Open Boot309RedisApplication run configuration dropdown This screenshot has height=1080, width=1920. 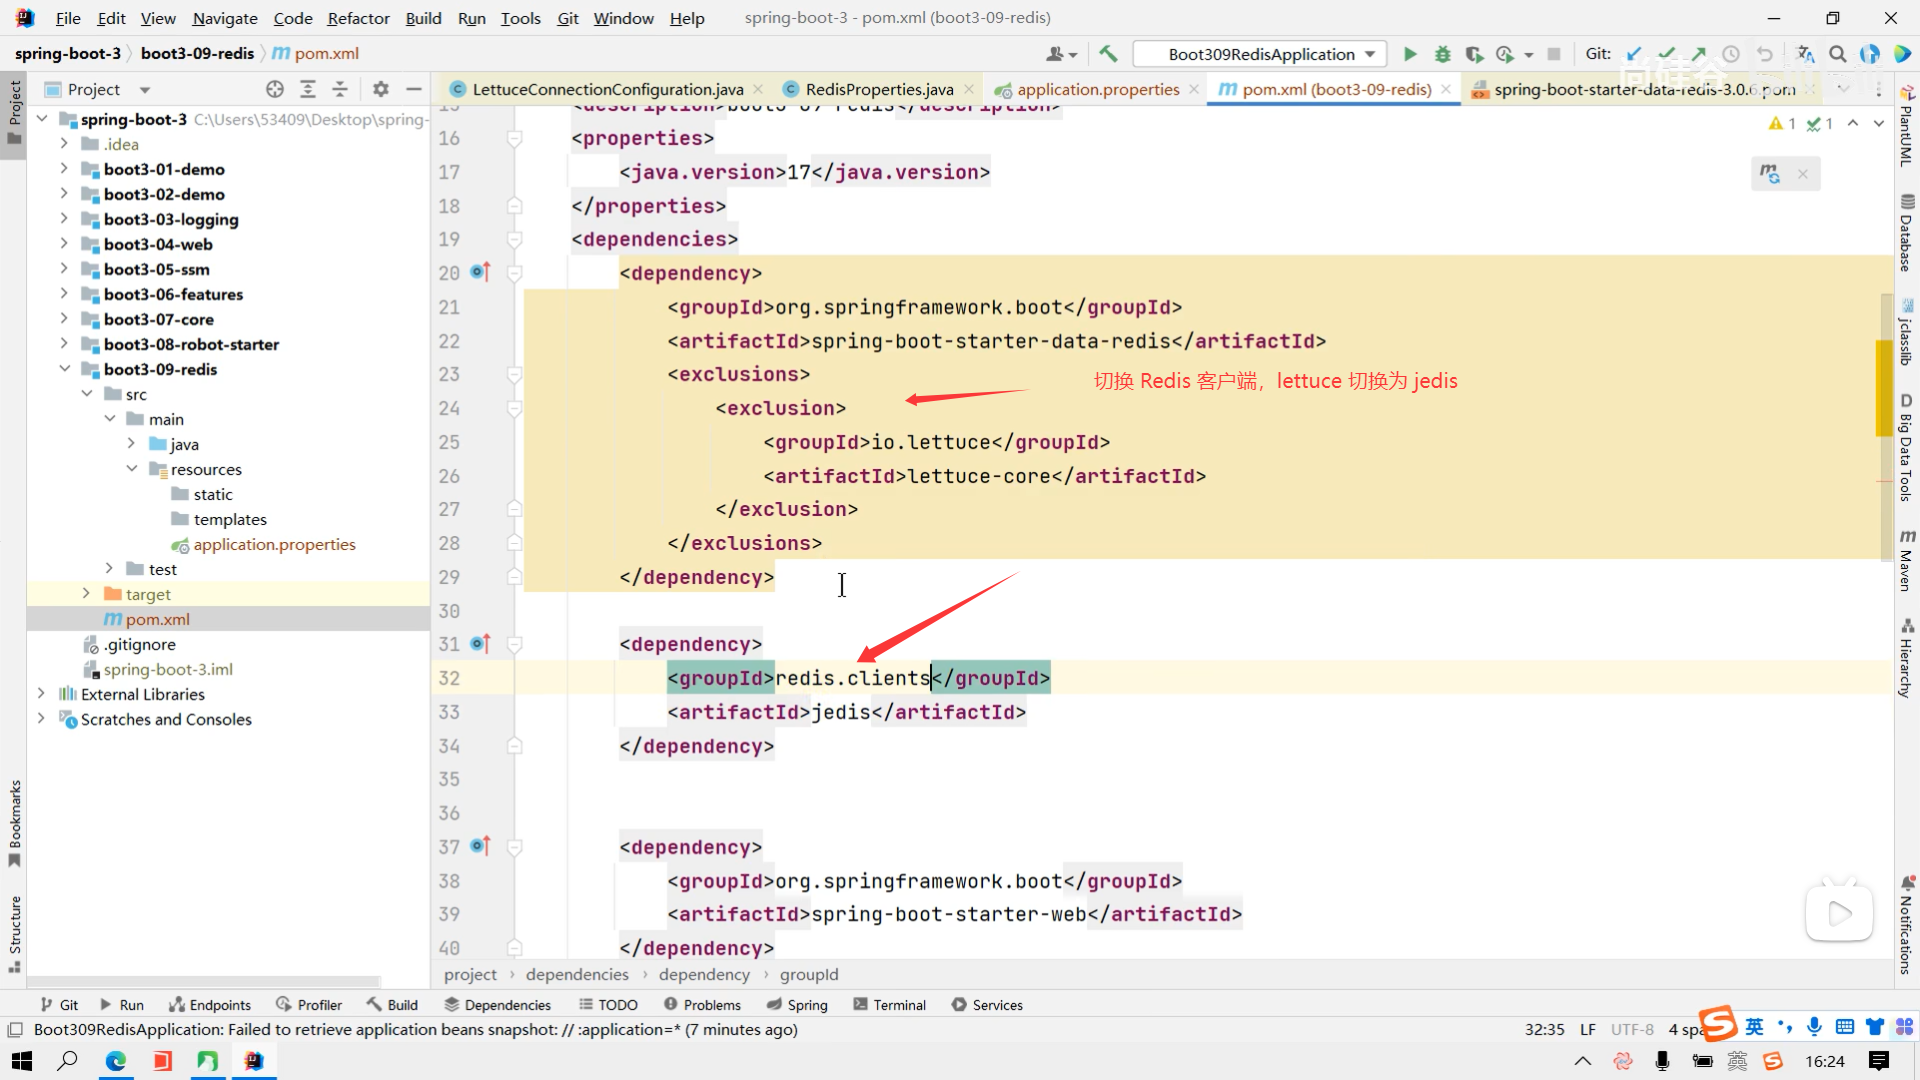[1260, 54]
